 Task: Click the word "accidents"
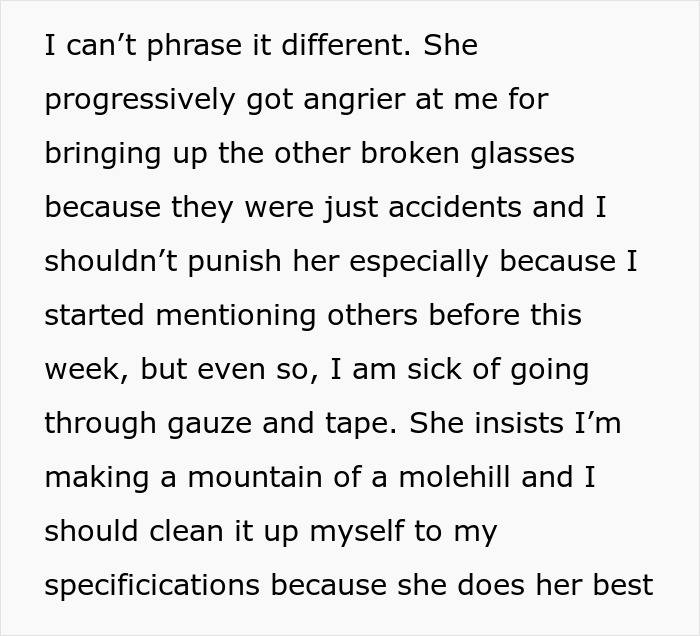pos(445,208)
